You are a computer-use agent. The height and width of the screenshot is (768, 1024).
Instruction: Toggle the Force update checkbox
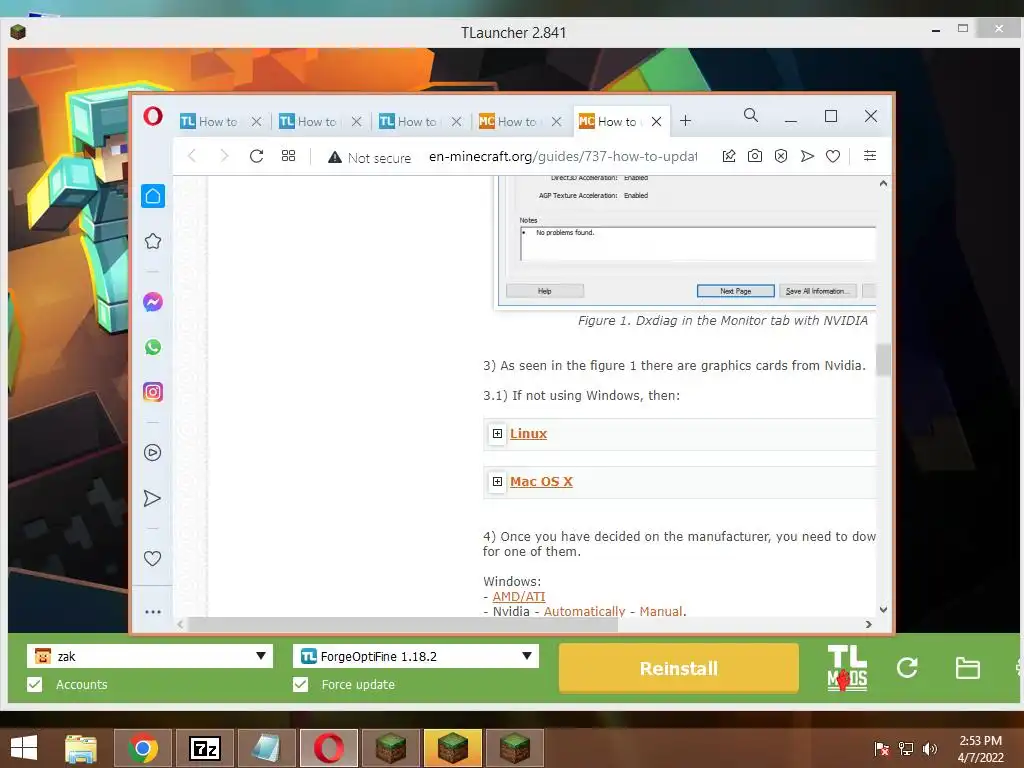pyautogui.click(x=300, y=684)
